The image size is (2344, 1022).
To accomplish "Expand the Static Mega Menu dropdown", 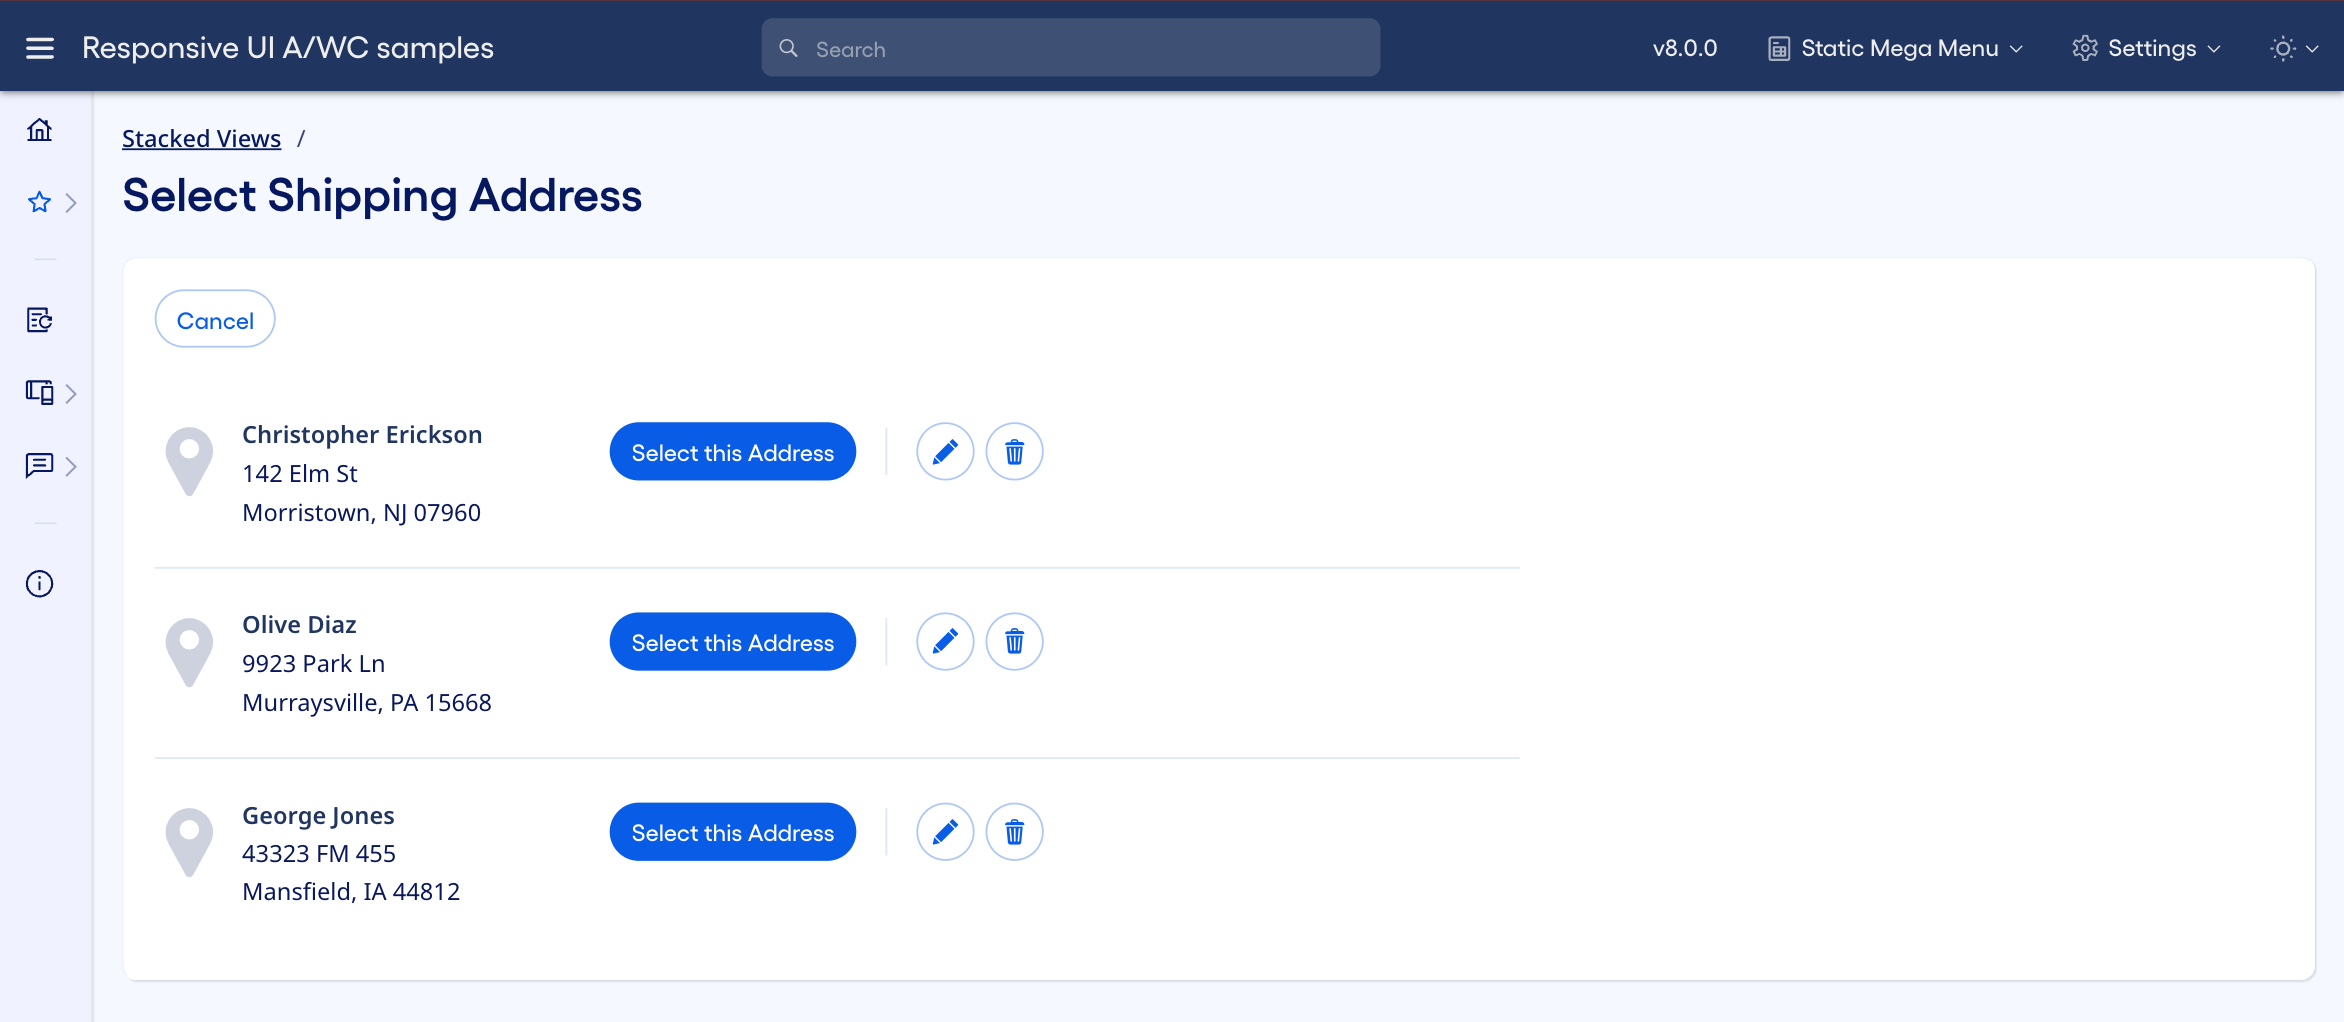I will pos(1895,48).
